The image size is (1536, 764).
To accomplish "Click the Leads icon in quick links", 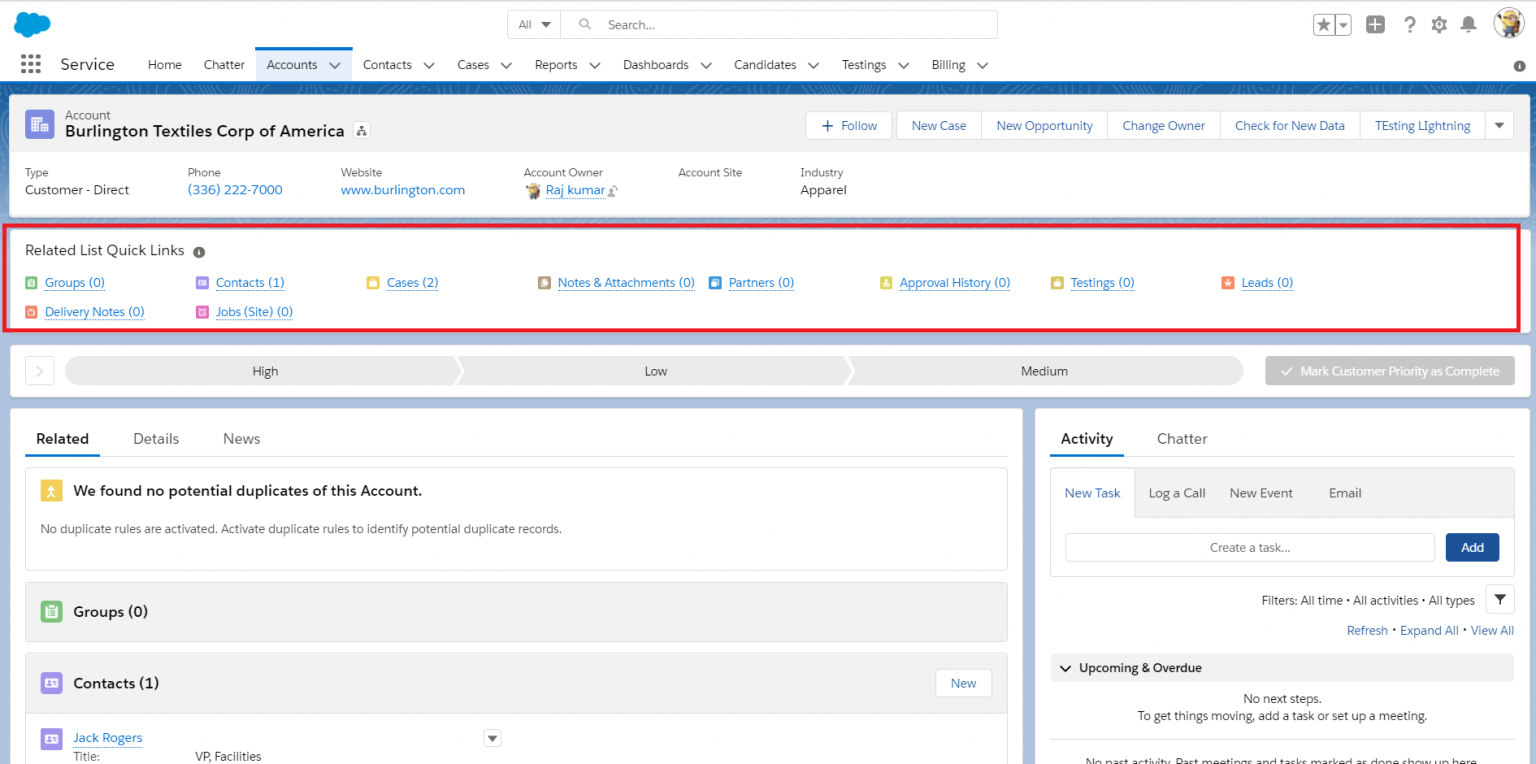I will pyautogui.click(x=1228, y=283).
